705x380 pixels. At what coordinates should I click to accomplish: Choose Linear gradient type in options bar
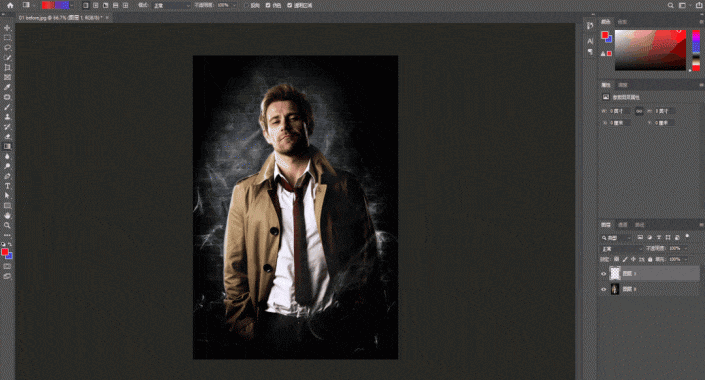coord(85,5)
